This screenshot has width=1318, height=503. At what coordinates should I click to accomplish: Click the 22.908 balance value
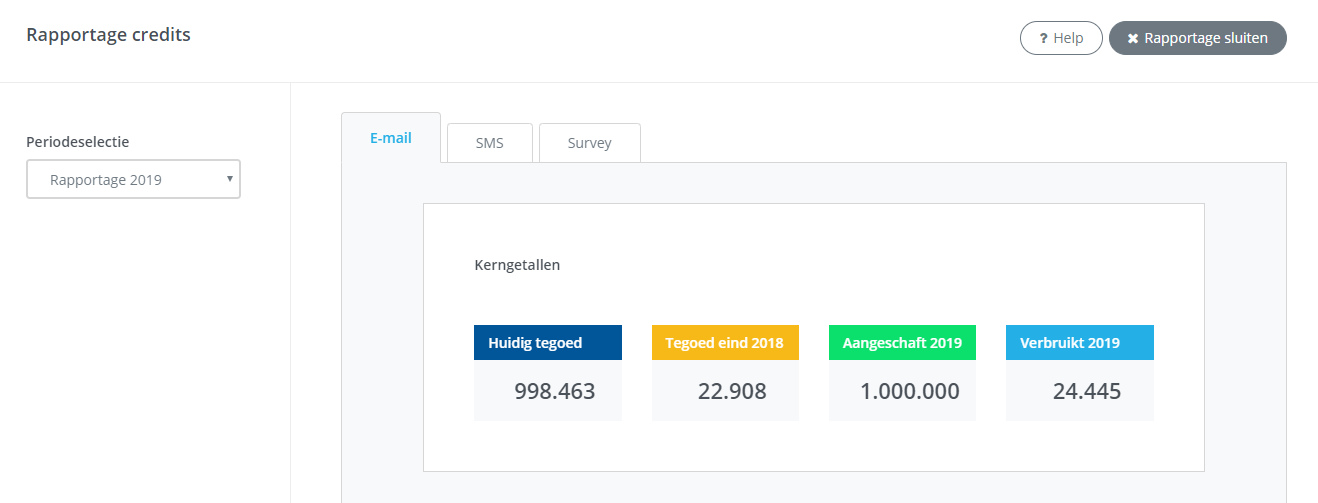[732, 391]
